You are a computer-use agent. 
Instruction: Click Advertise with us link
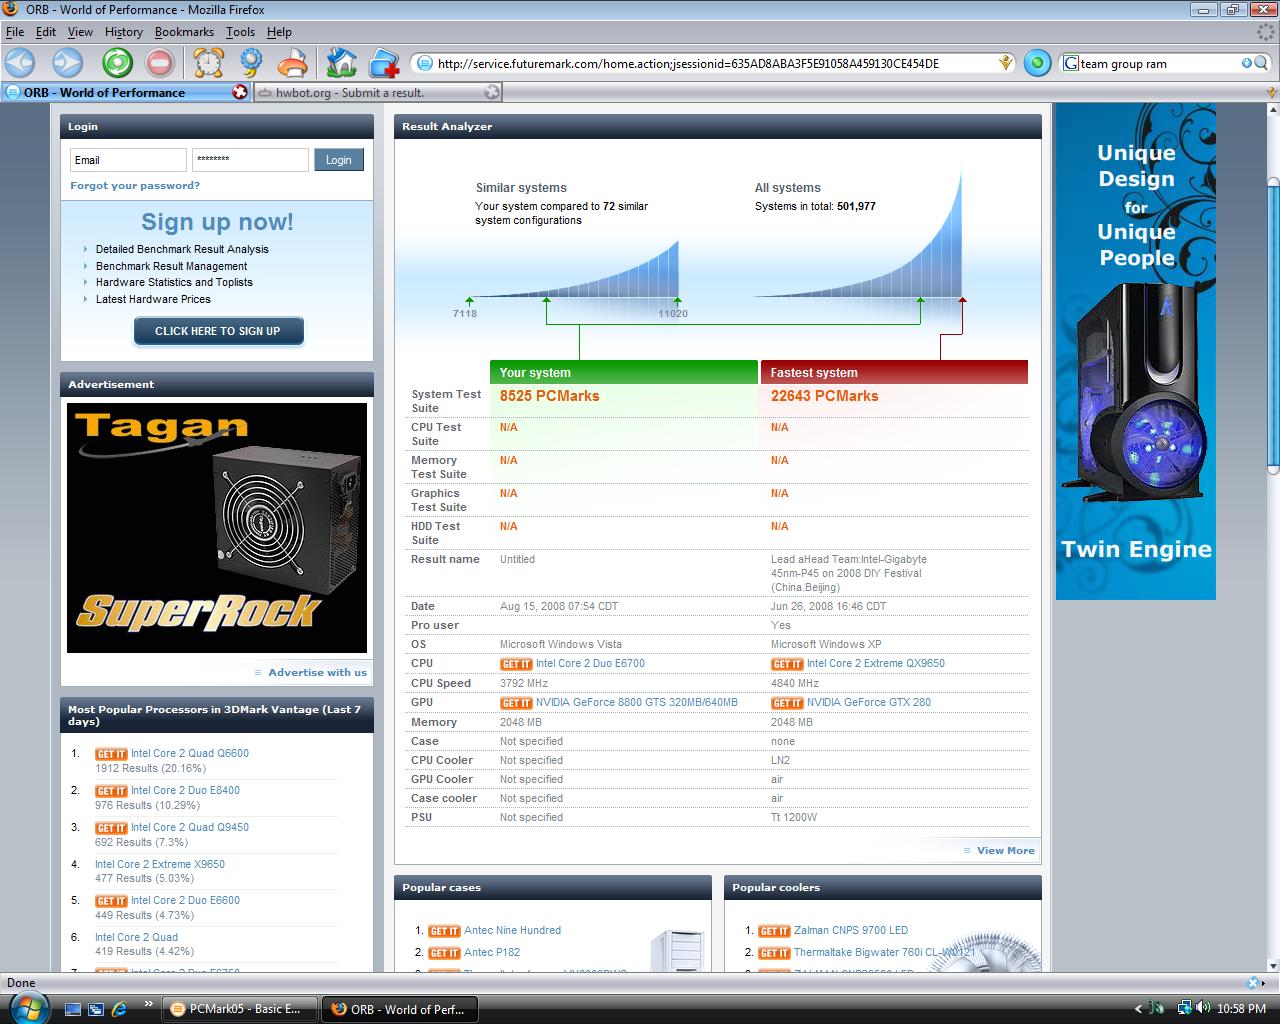point(317,672)
